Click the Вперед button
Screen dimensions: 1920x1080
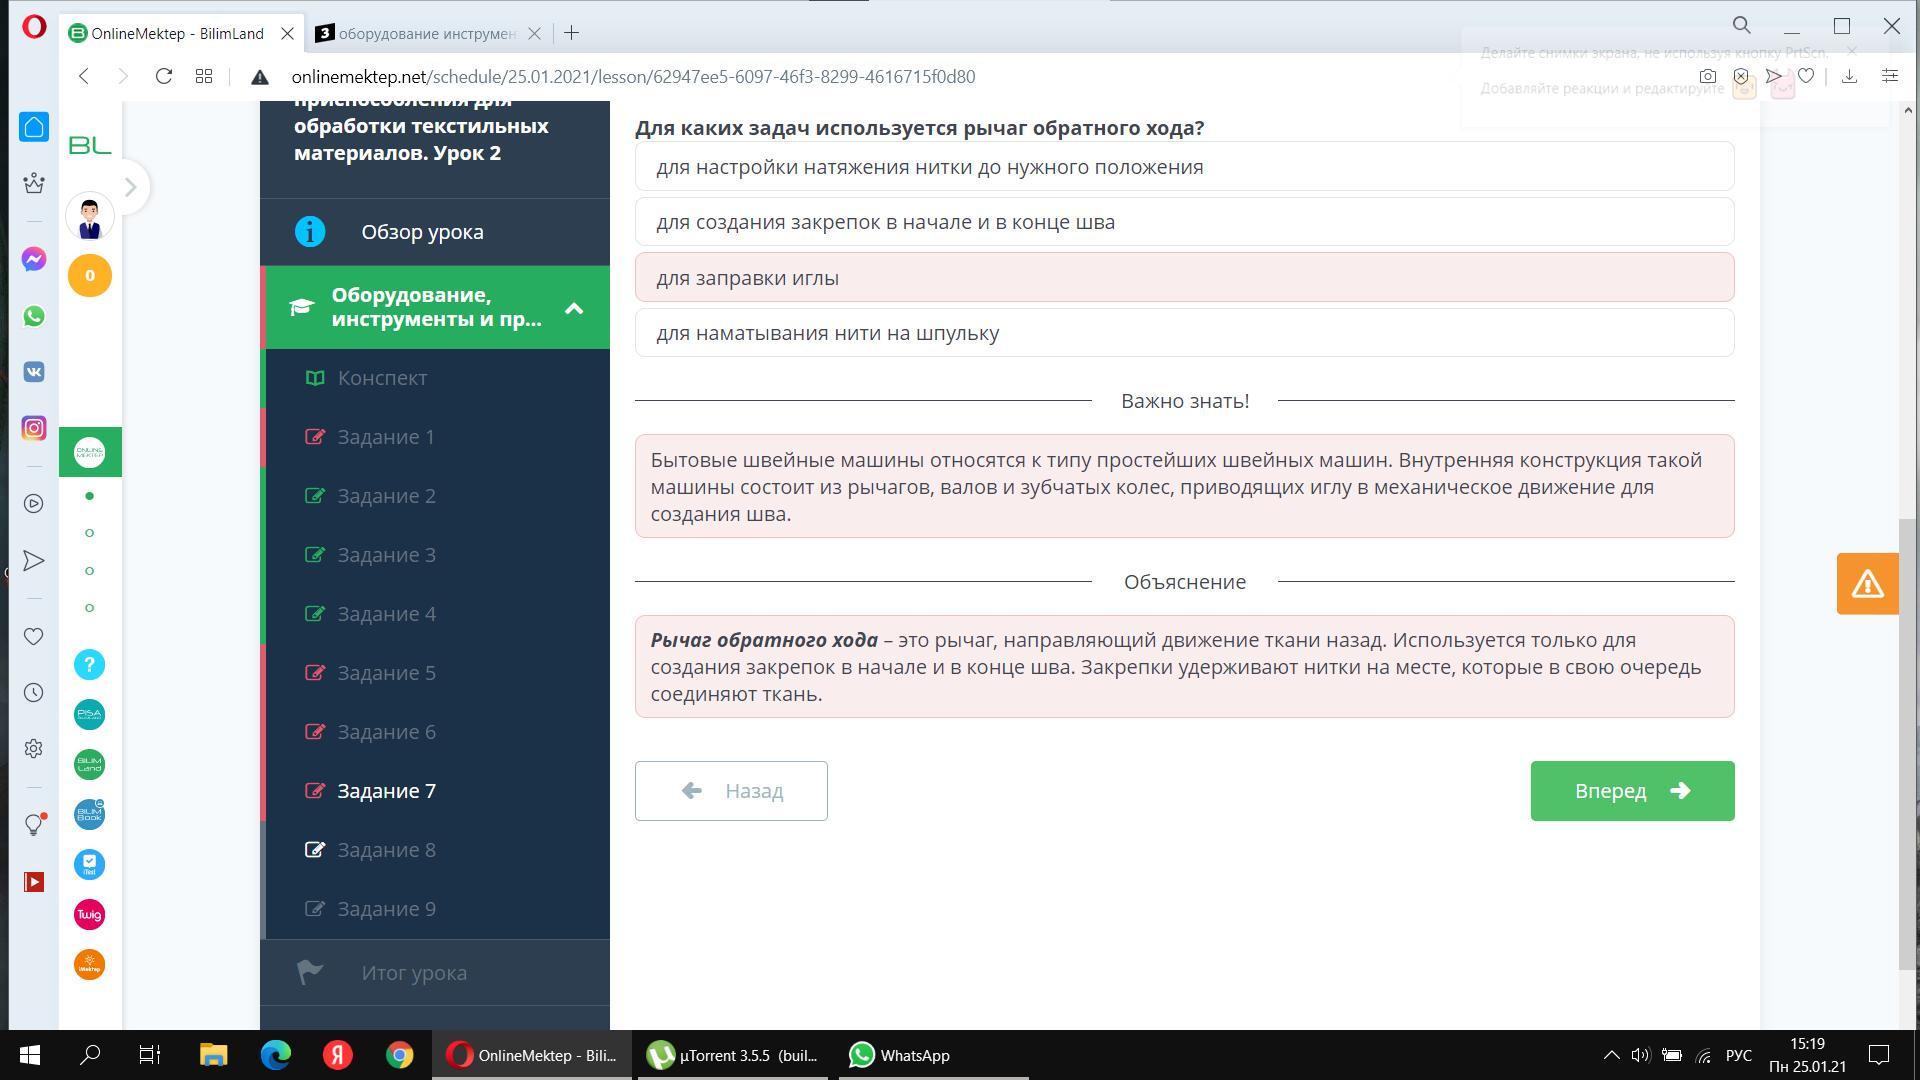[x=1632, y=791]
